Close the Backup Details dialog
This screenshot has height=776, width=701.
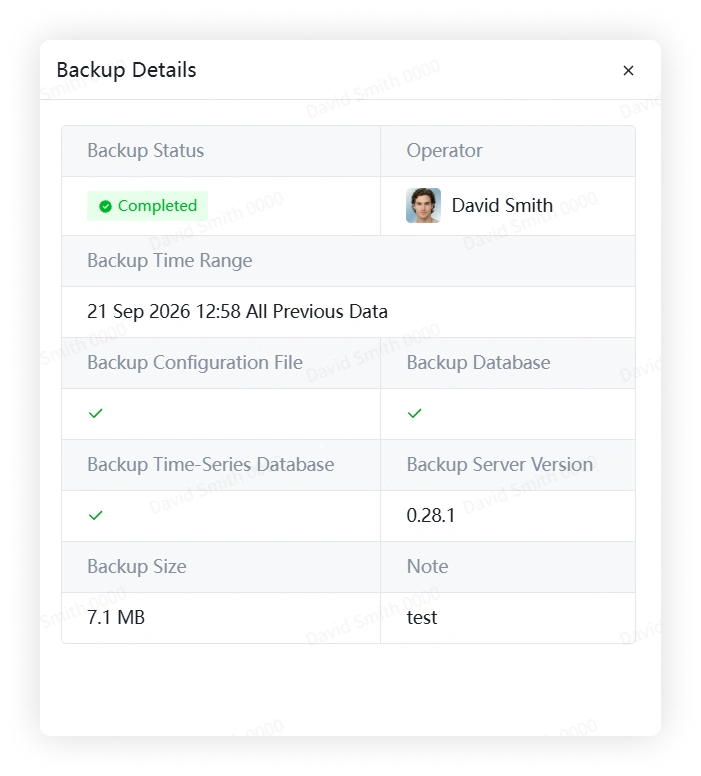[628, 70]
